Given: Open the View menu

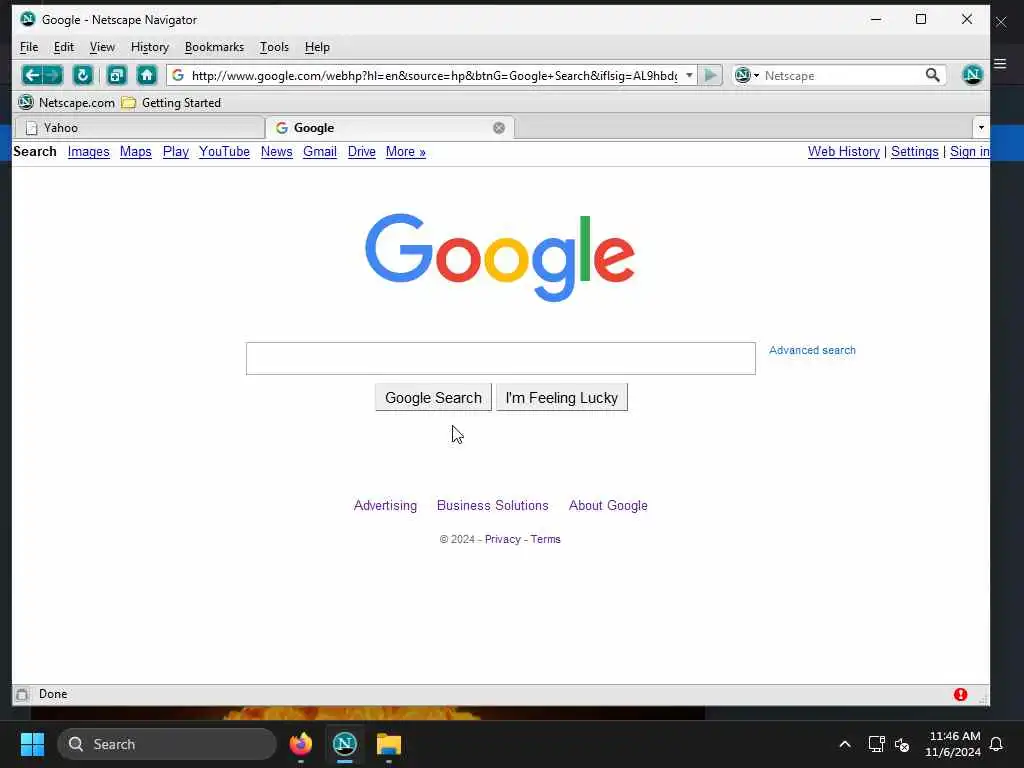Looking at the screenshot, I should (102, 47).
